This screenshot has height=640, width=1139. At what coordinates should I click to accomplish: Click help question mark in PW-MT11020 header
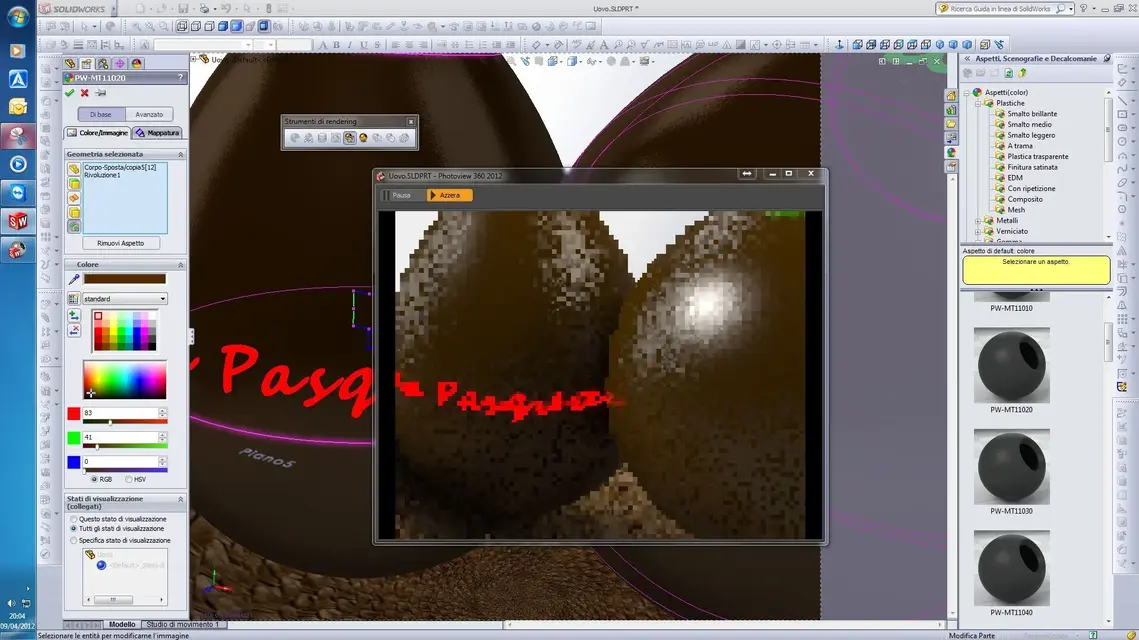click(180, 78)
